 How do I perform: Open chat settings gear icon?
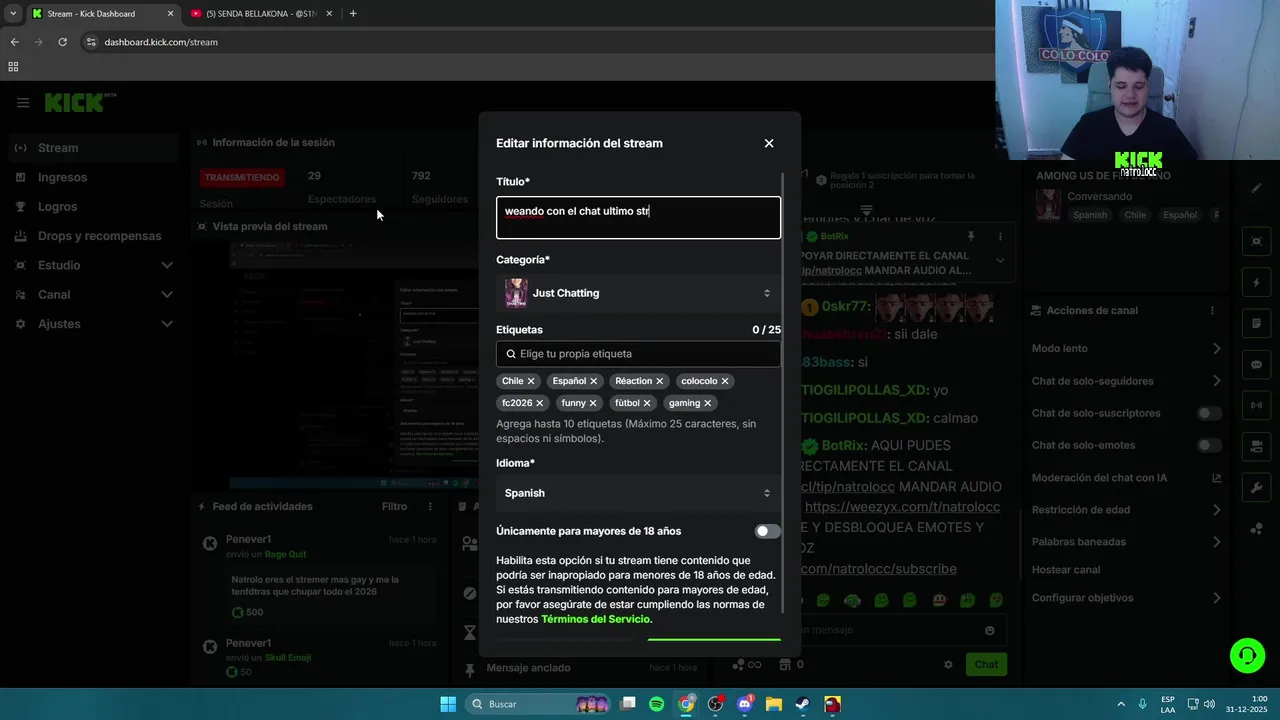pos(949,665)
